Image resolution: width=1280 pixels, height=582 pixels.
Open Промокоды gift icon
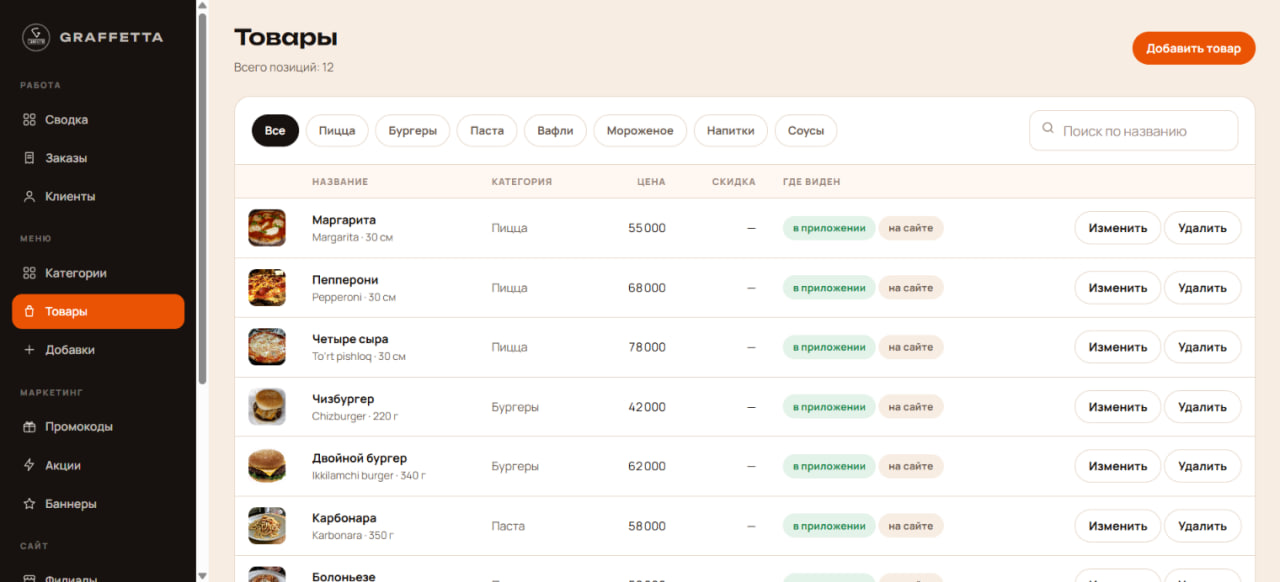(x=29, y=427)
